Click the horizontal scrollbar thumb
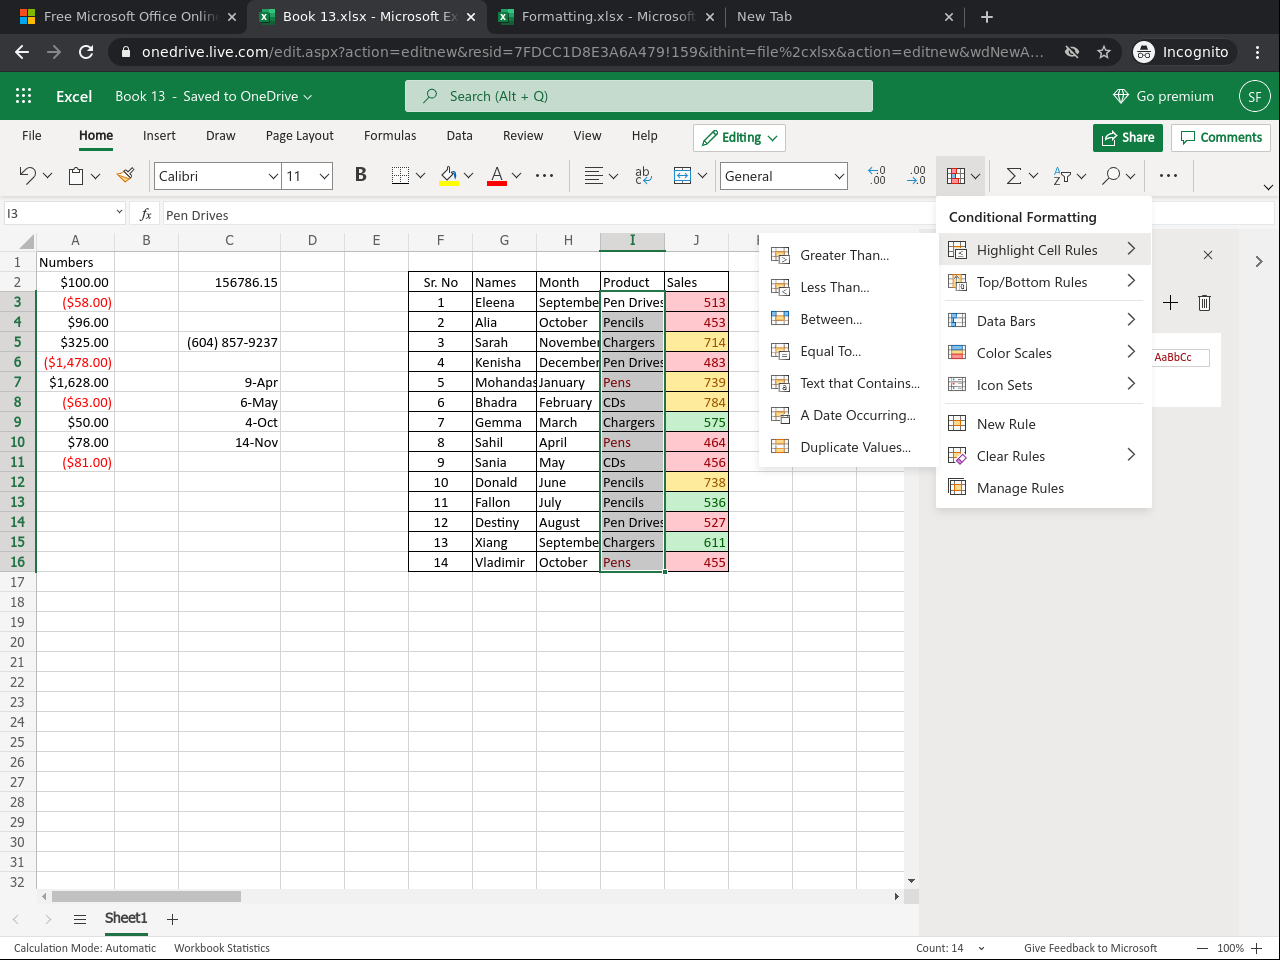The height and width of the screenshot is (960, 1280). click(x=146, y=897)
